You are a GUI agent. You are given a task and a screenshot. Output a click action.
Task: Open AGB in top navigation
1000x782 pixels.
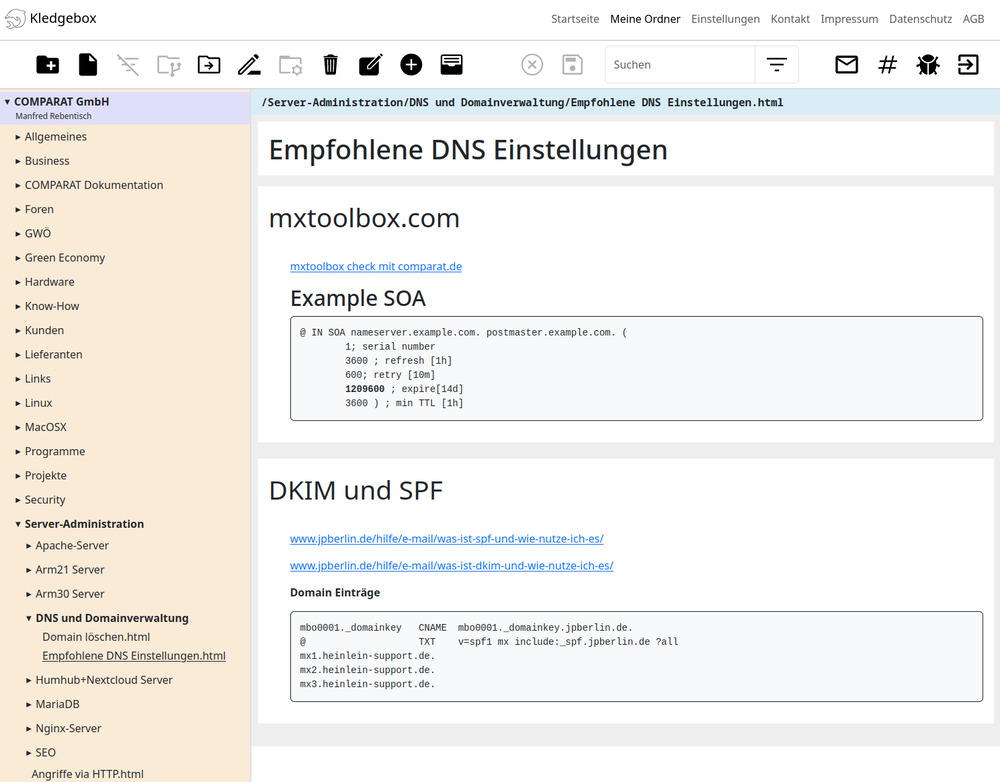pos(973,19)
